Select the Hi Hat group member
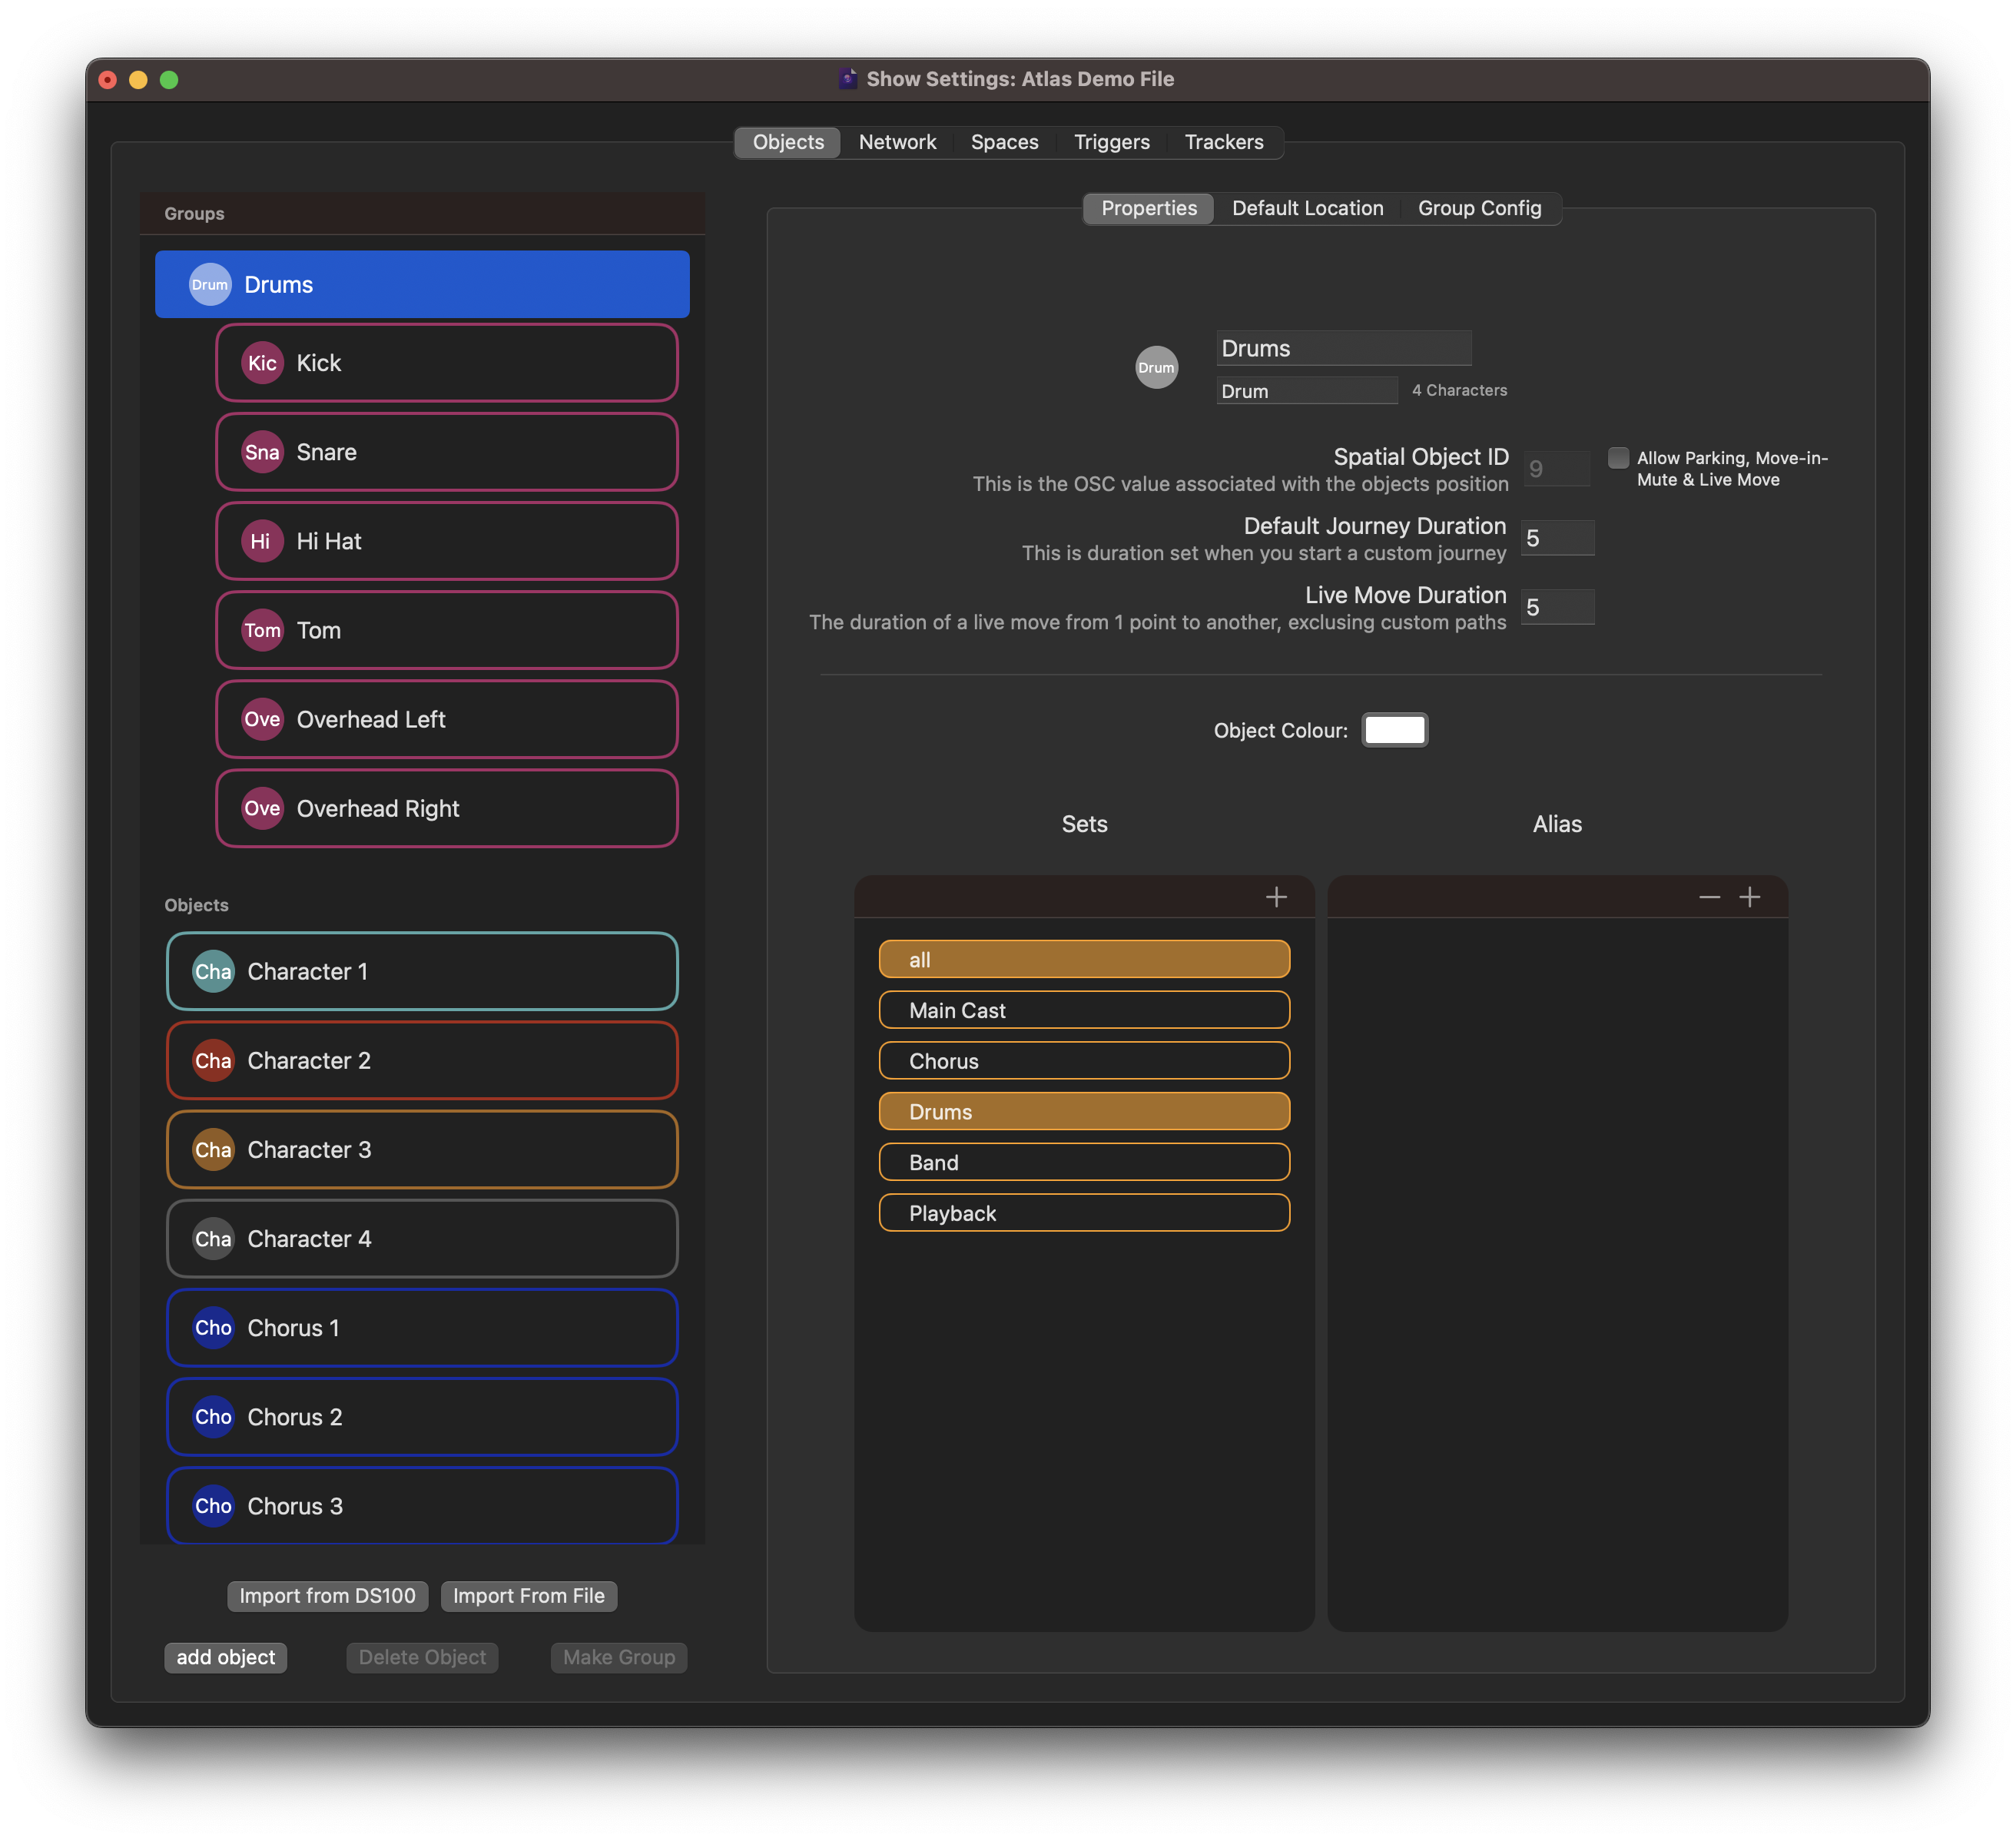This screenshot has width=2016, height=1841. pos(446,541)
